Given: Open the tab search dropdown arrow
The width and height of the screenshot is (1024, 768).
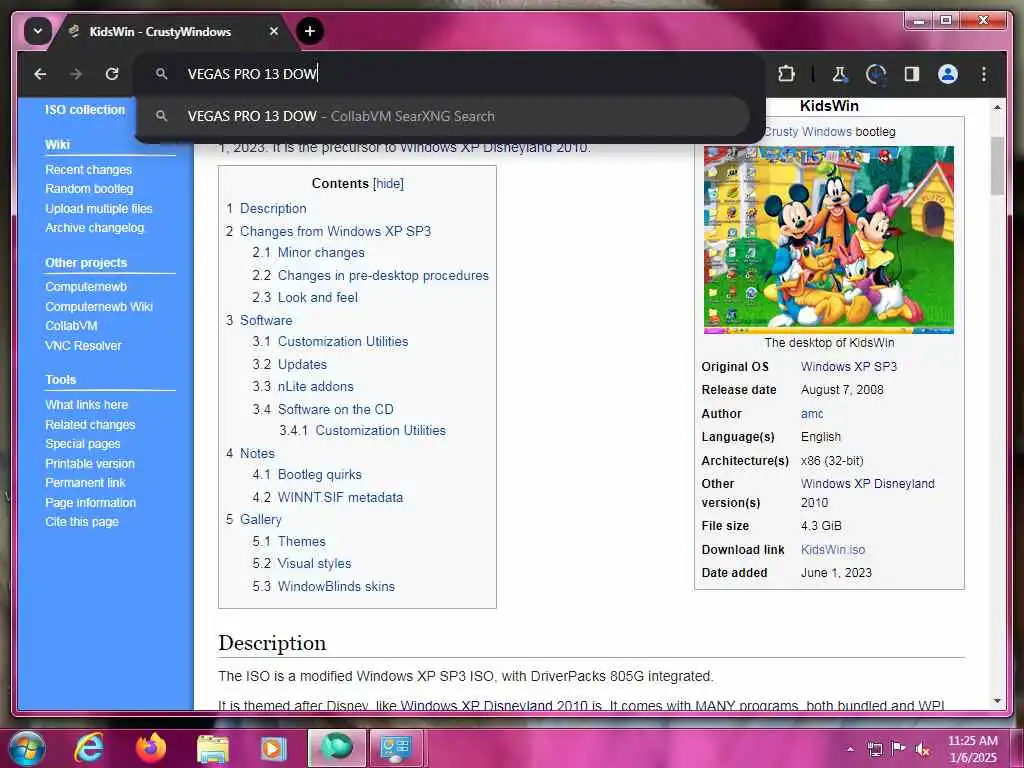Looking at the screenshot, I should (37, 31).
